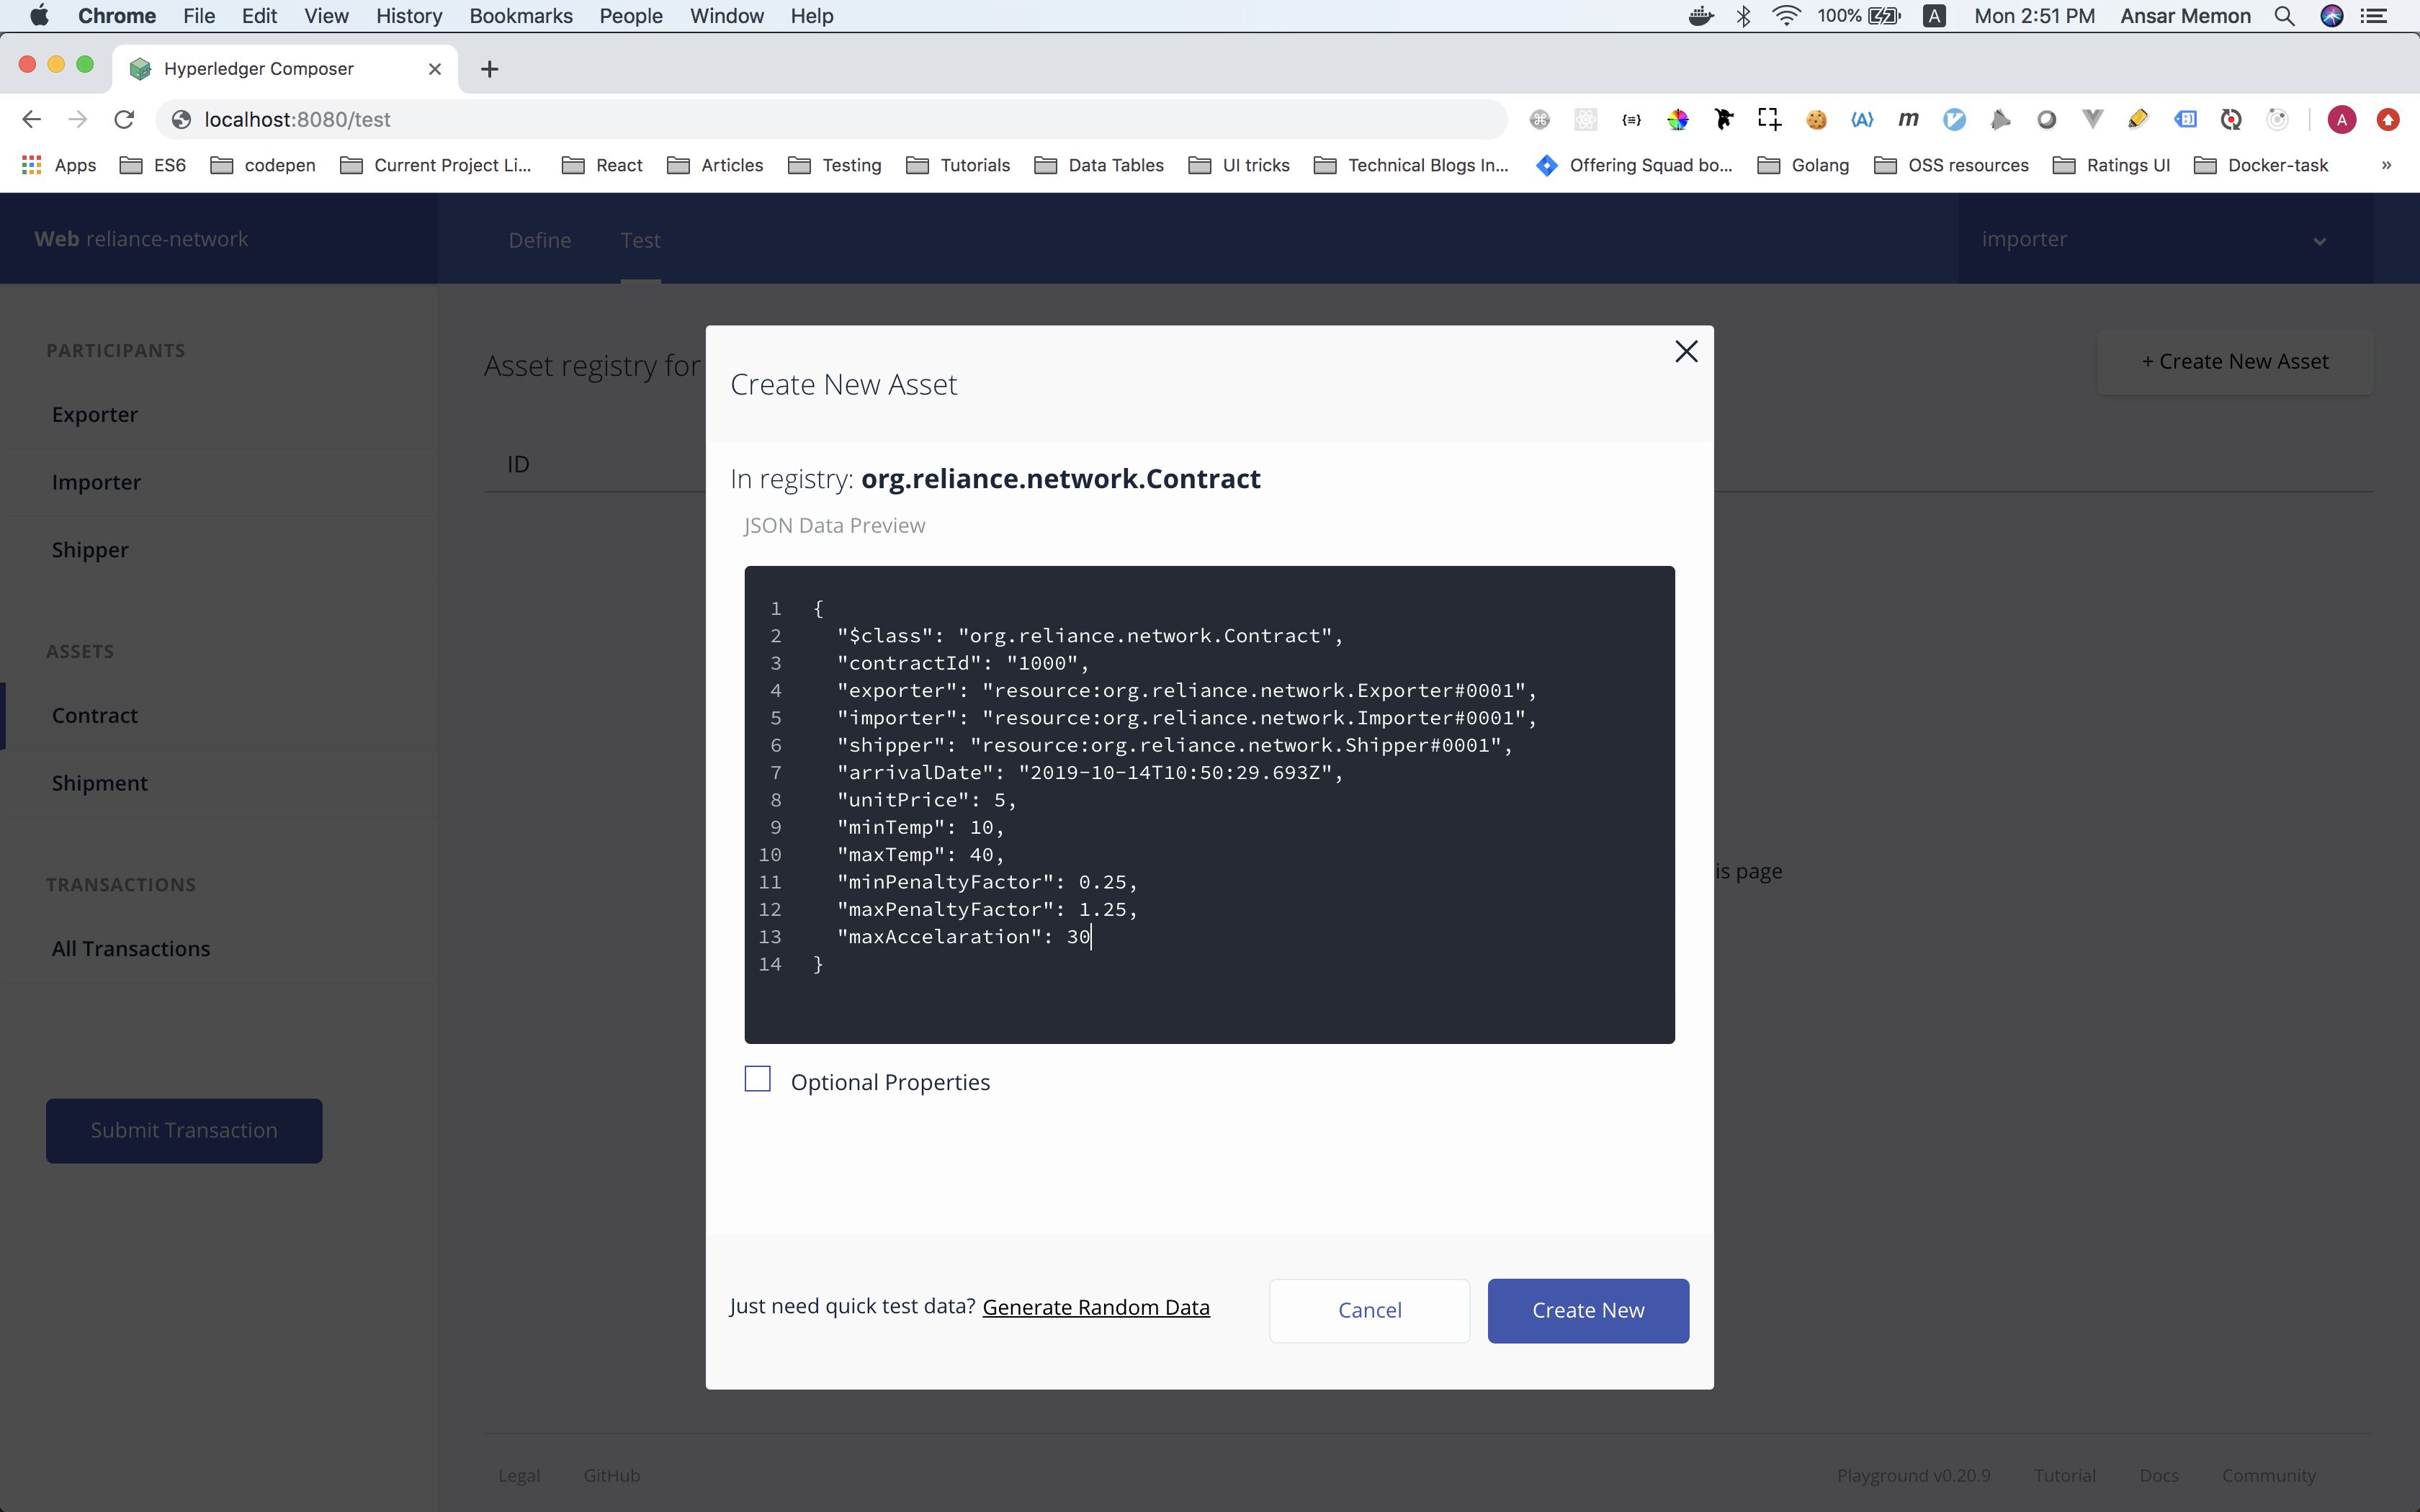Click the Create New button
This screenshot has height=1512, width=2420.
point(1587,1310)
